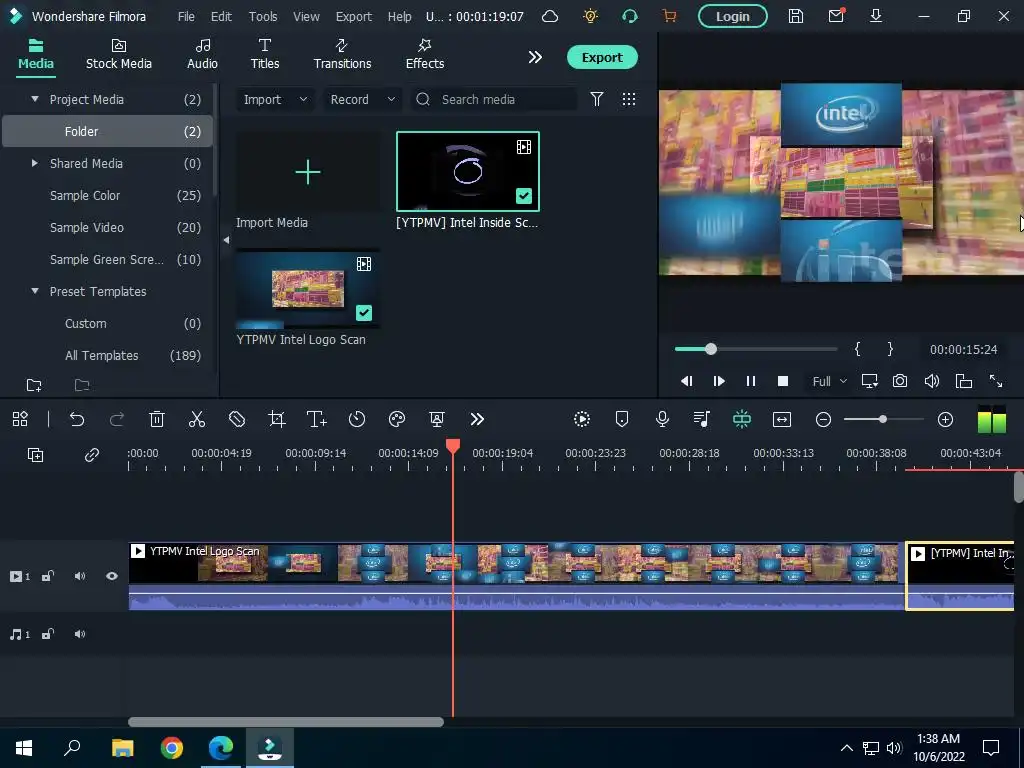Switch to the Transitions tab
Viewport: 1024px width, 768px height.
[x=342, y=55]
